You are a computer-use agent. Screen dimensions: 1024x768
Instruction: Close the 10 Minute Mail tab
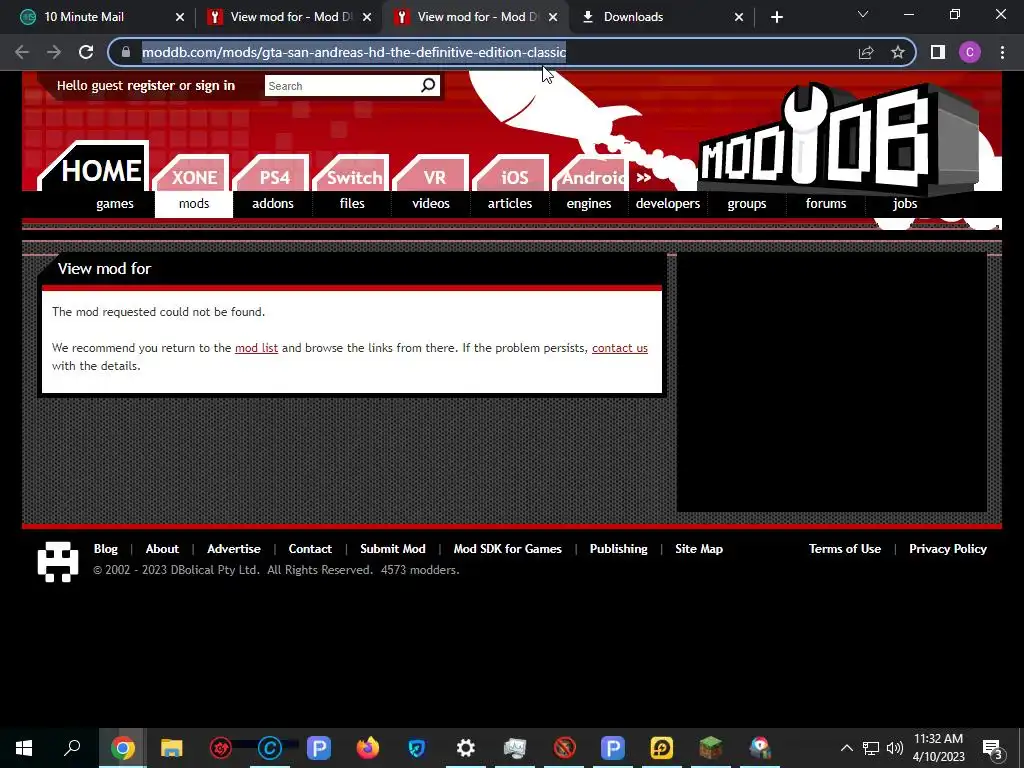(x=180, y=17)
